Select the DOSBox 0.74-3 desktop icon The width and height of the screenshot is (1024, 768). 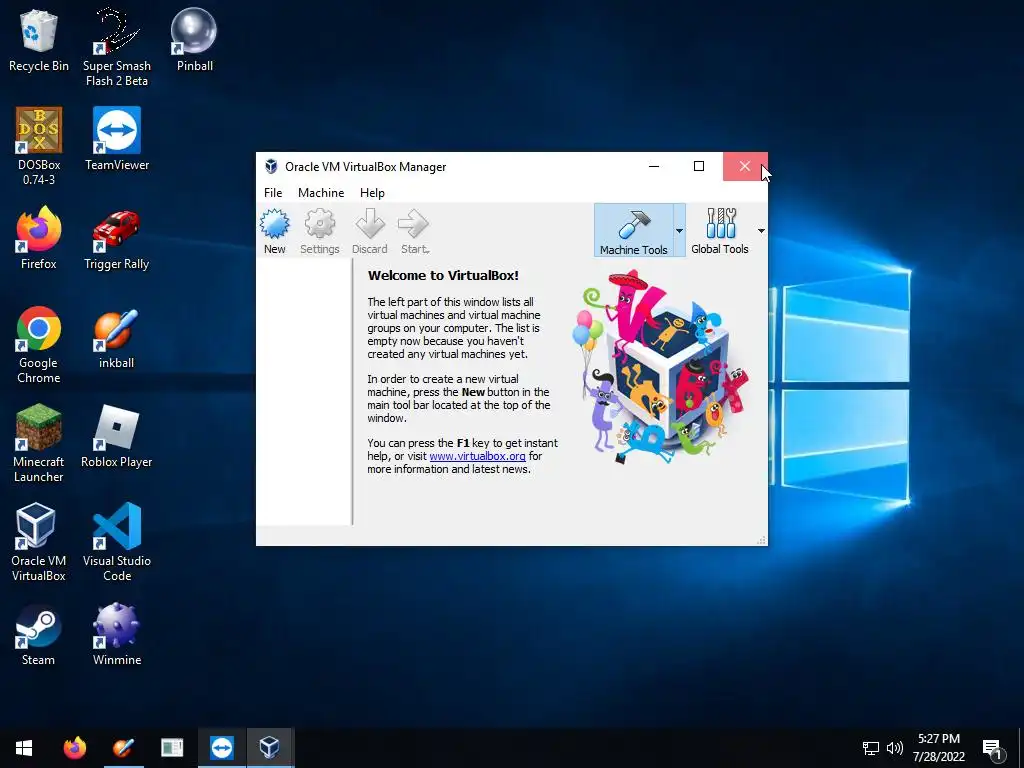tap(39, 146)
